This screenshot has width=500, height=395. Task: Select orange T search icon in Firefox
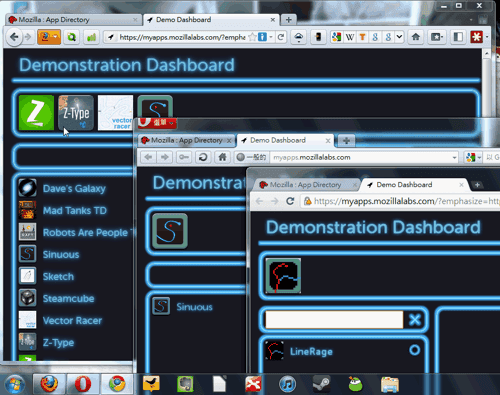click(362, 37)
